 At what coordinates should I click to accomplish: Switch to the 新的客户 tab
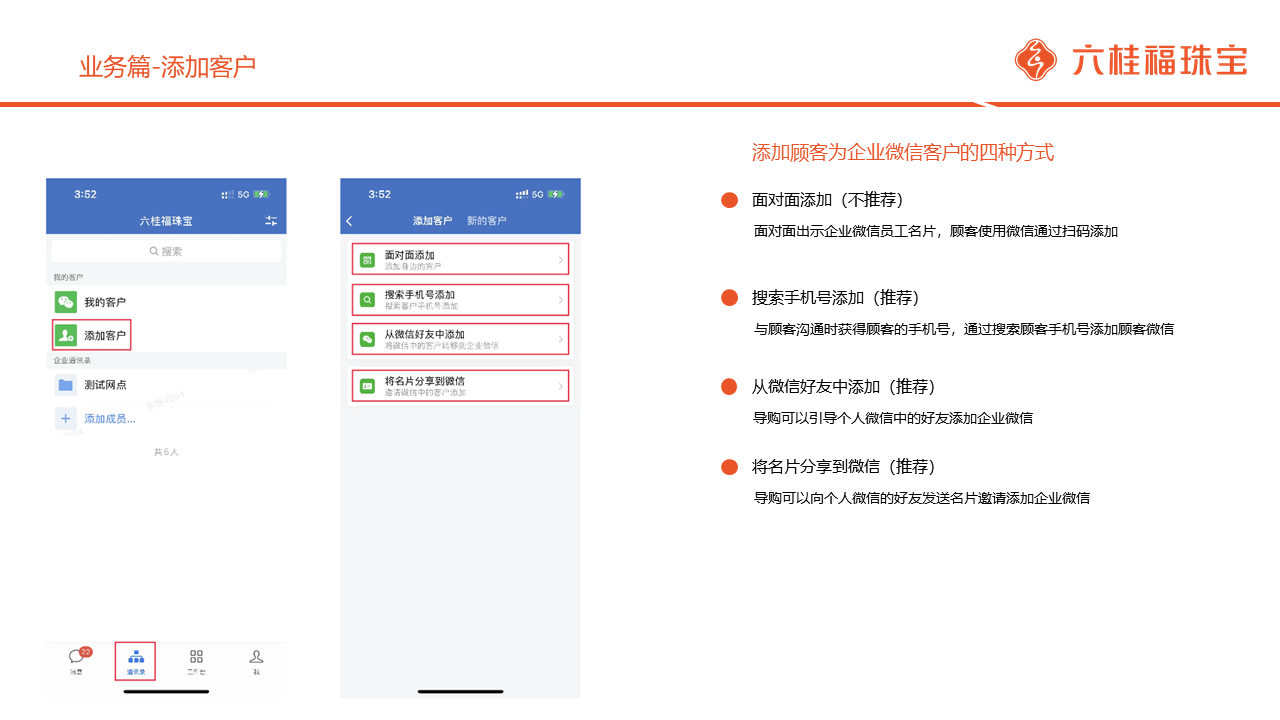coord(487,221)
